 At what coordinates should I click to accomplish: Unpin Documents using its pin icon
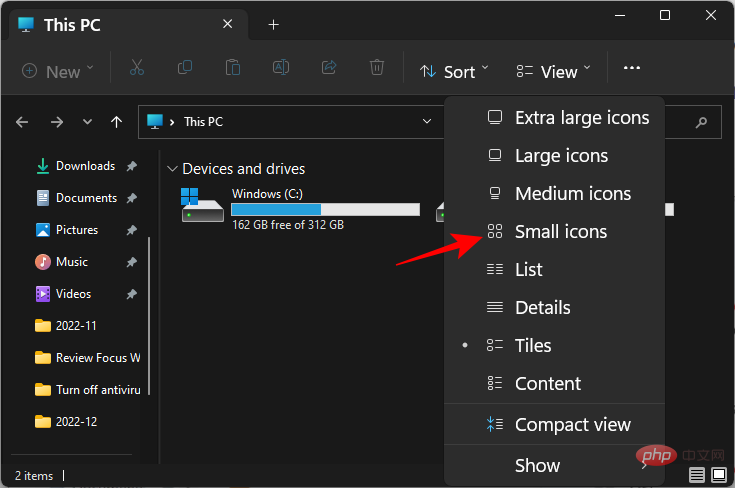point(132,198)
